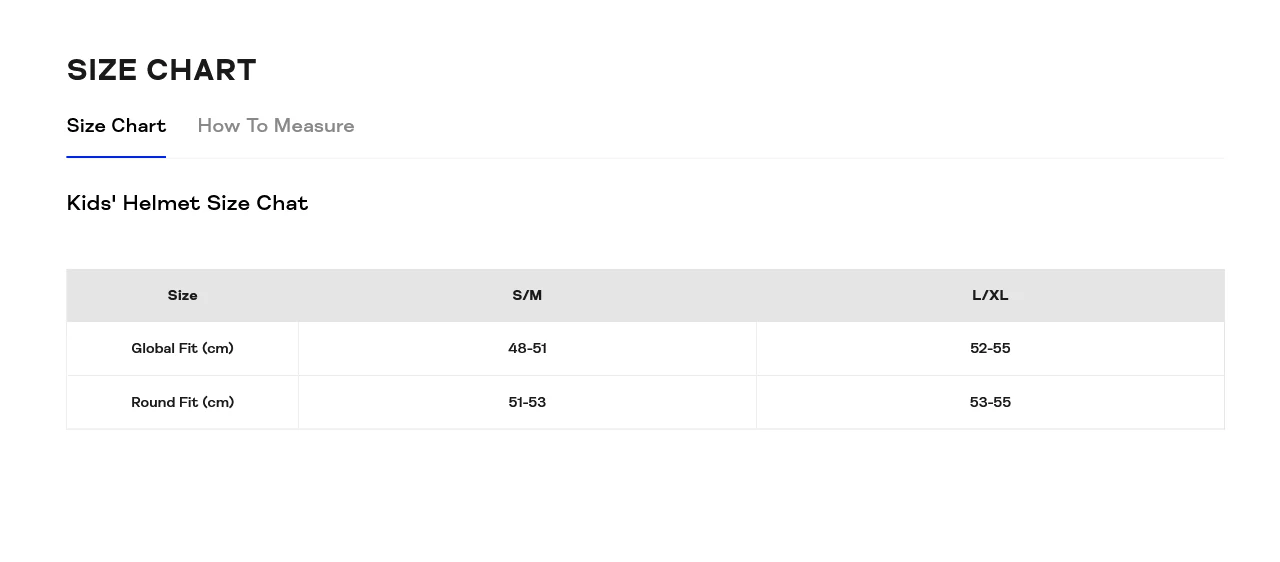Click the 51-53 Round Fit value
Screen dimensions: 1280x562
[527, 403]
